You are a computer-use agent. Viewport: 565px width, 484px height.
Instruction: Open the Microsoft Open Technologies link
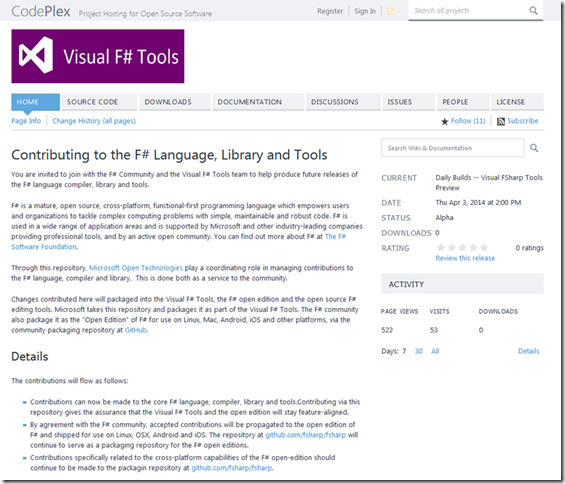point(136,268)
